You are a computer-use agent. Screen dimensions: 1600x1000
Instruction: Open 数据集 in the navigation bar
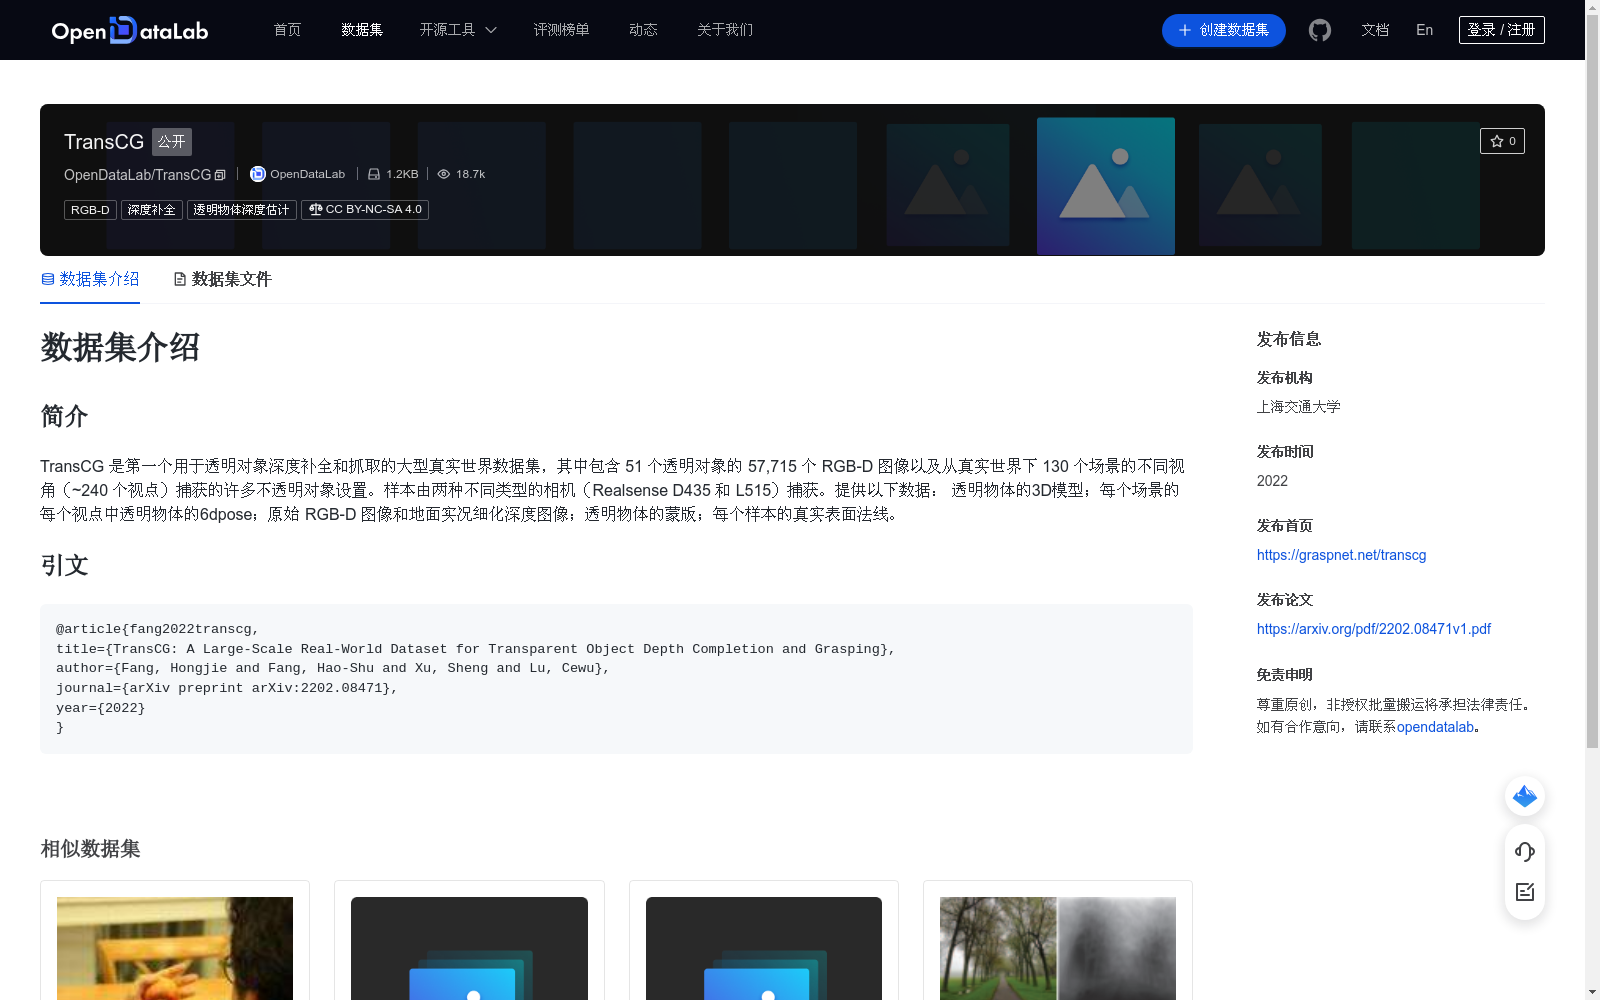pyautogui.click(x=362, y=30)
